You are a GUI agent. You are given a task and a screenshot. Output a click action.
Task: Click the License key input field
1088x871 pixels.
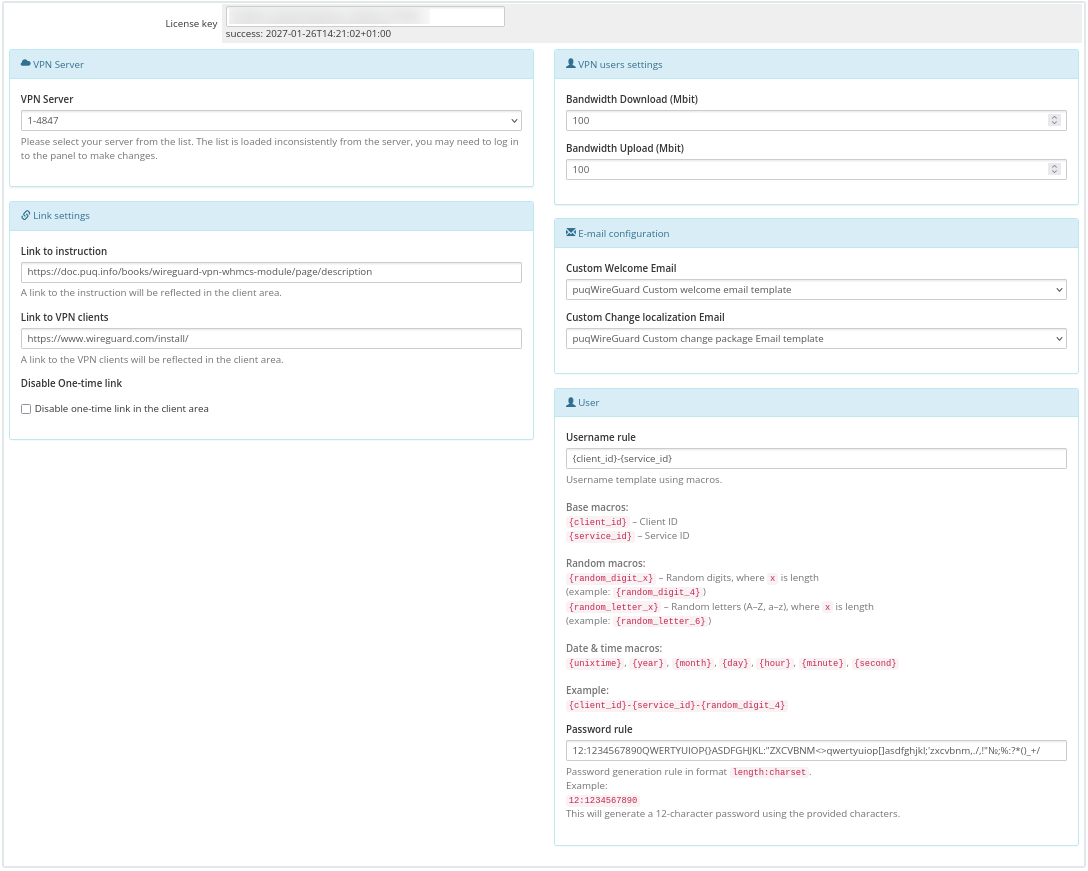365,17
